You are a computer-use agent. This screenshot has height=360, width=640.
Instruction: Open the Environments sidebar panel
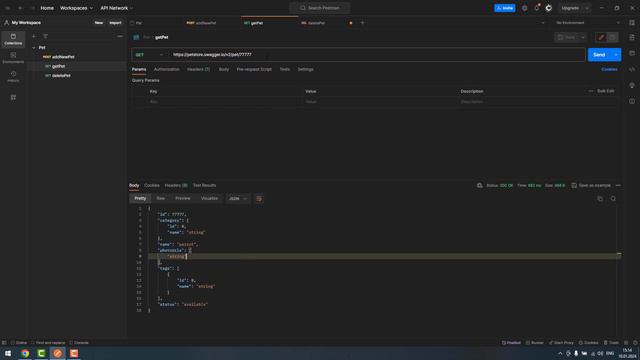coord(13,58)
